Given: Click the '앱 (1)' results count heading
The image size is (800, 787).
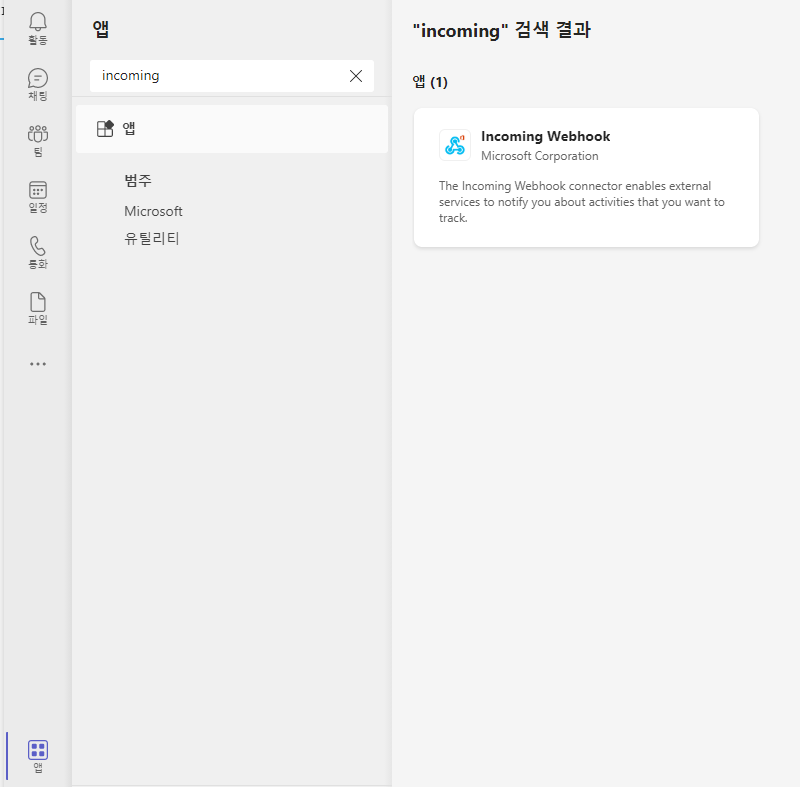Looking at the screenshot, I should pos(430,82).
